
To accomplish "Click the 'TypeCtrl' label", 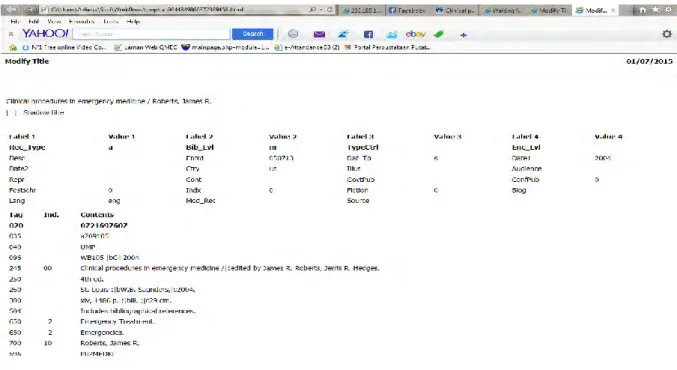I will 362,148.
